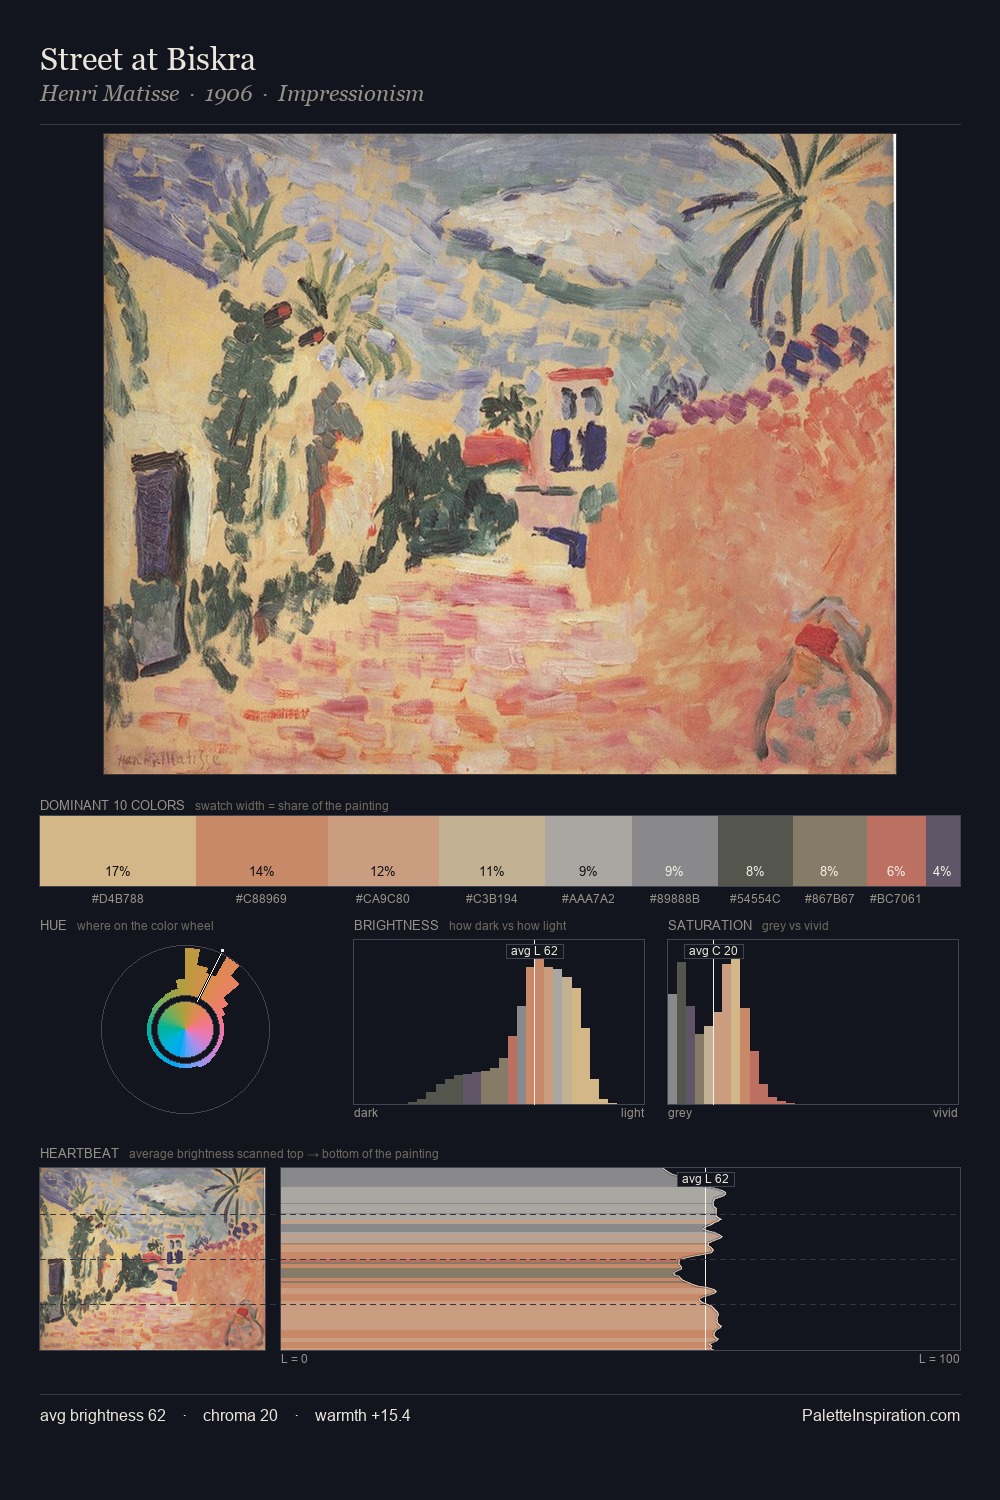This screenshot has width=1000, height=1500.
Task: Click the brightness histogram chart
Action: tap(499, 1022)
